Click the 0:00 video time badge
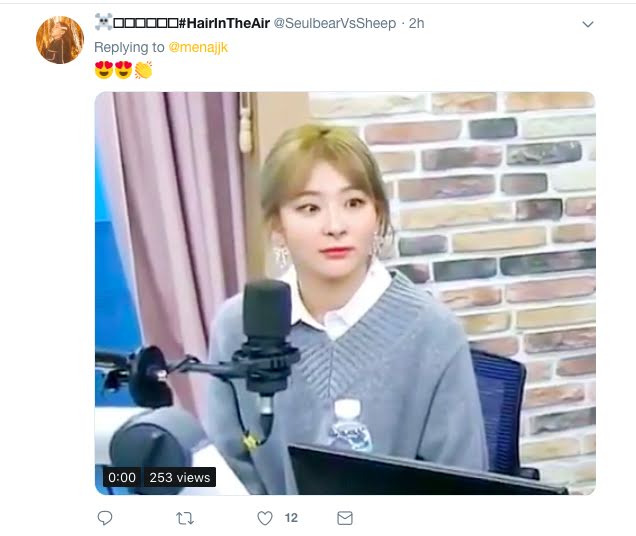The height and width of the screenshot is (536, 636). pos(122,477)
